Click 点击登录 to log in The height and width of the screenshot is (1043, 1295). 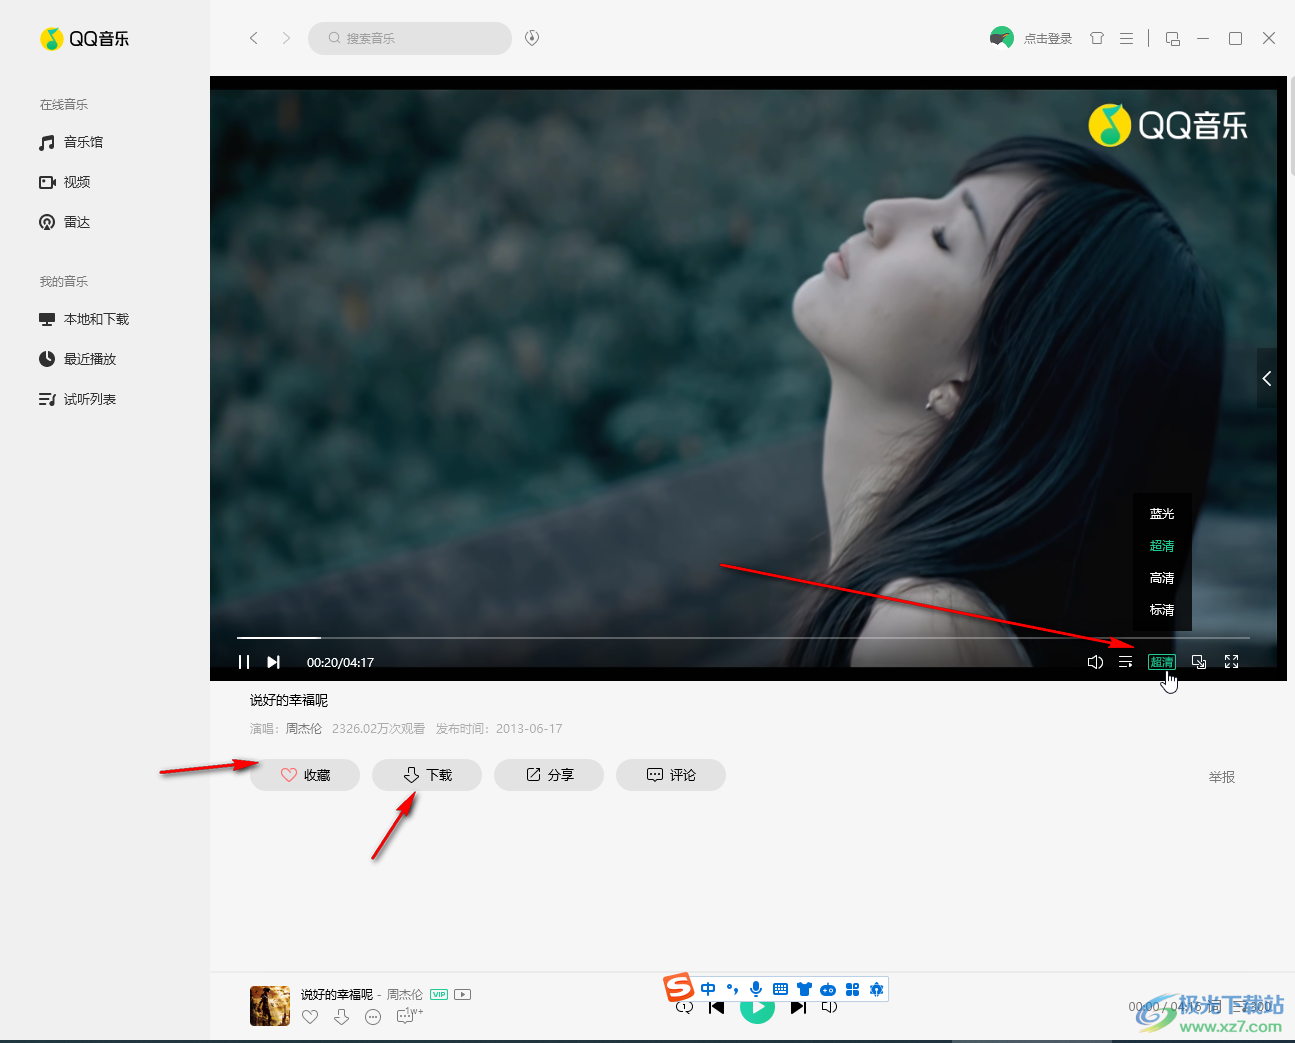click(x=1048, y=39)
